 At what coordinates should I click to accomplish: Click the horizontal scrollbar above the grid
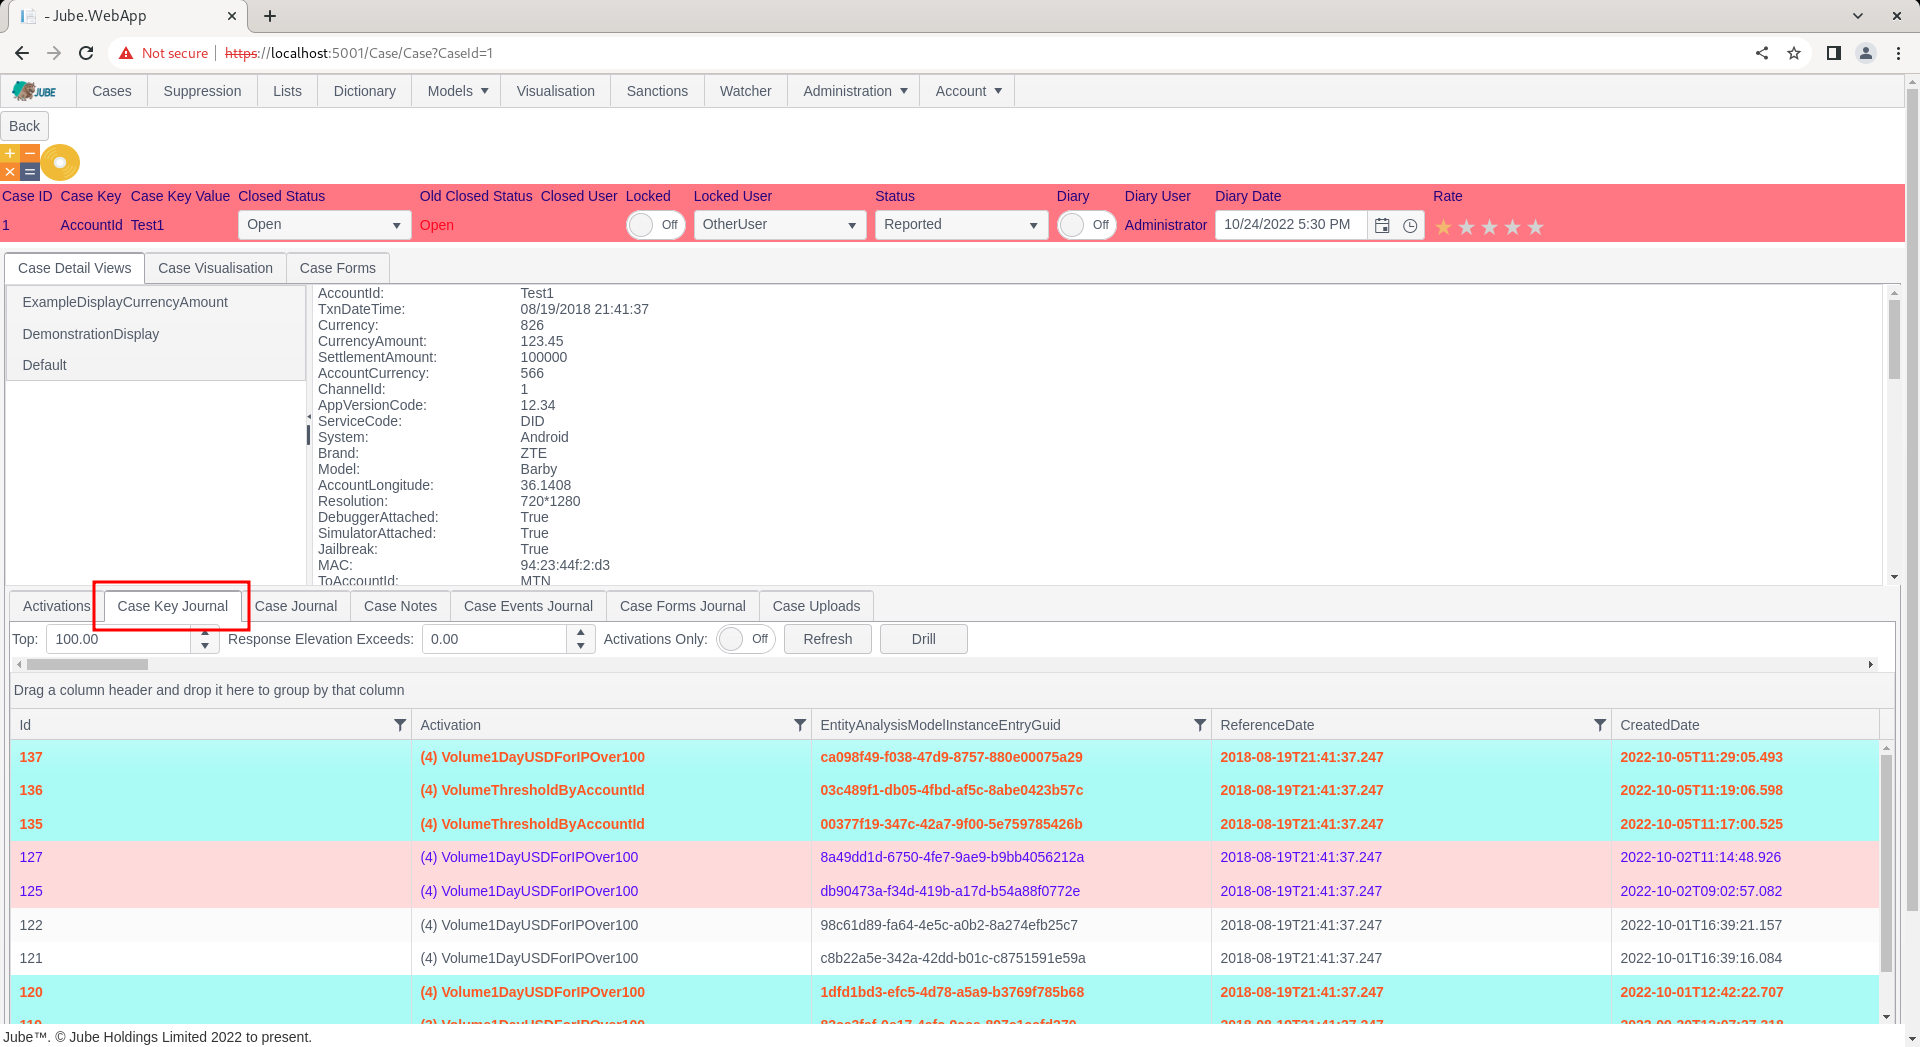click(946, 664)
